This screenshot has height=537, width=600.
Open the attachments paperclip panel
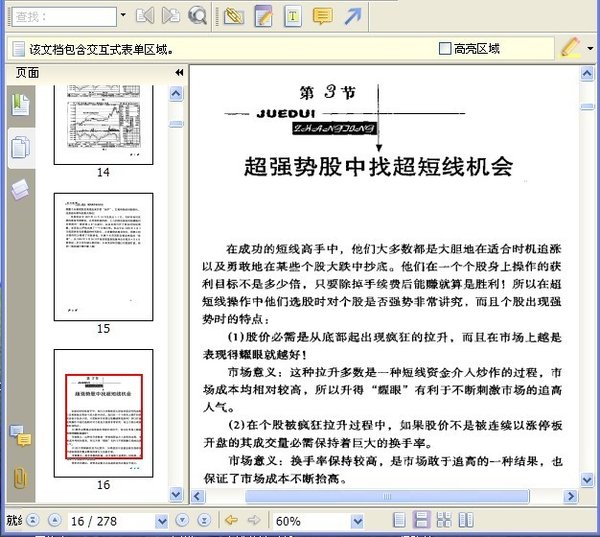(x=20, y=477)
